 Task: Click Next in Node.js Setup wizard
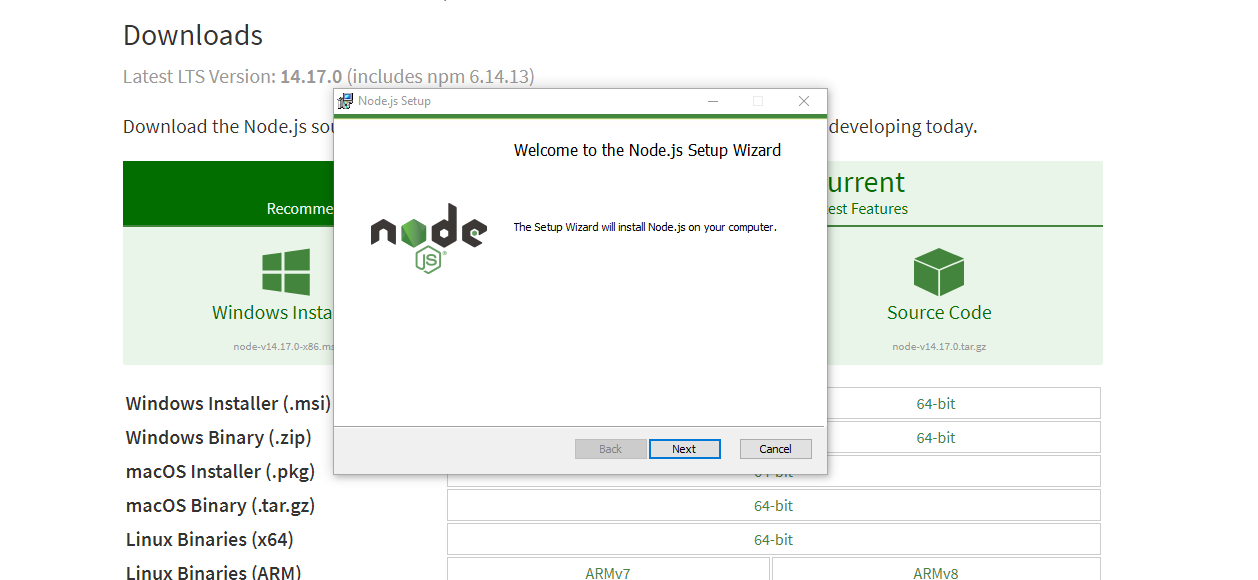[x=684, y=449]
